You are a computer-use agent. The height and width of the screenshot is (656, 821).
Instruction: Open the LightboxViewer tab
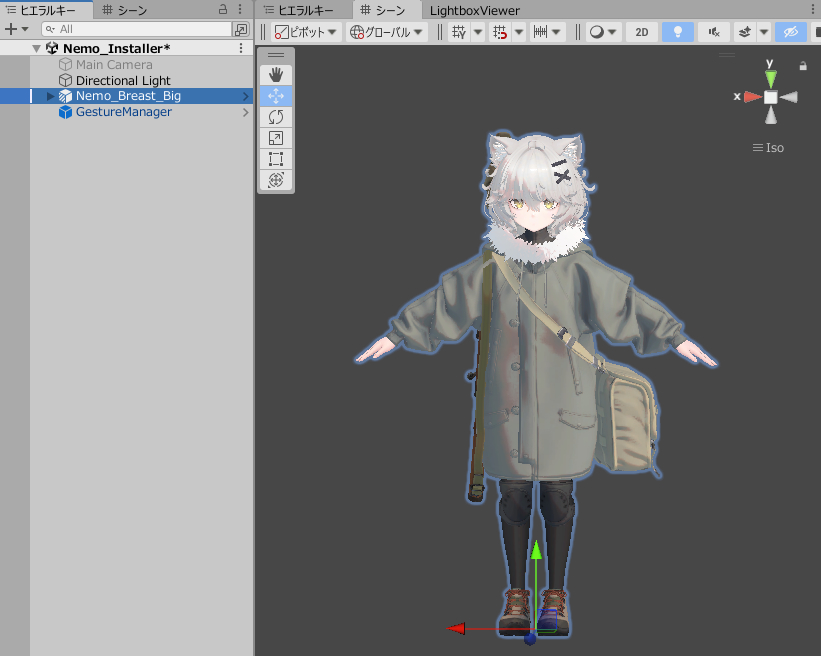[474, 10]
